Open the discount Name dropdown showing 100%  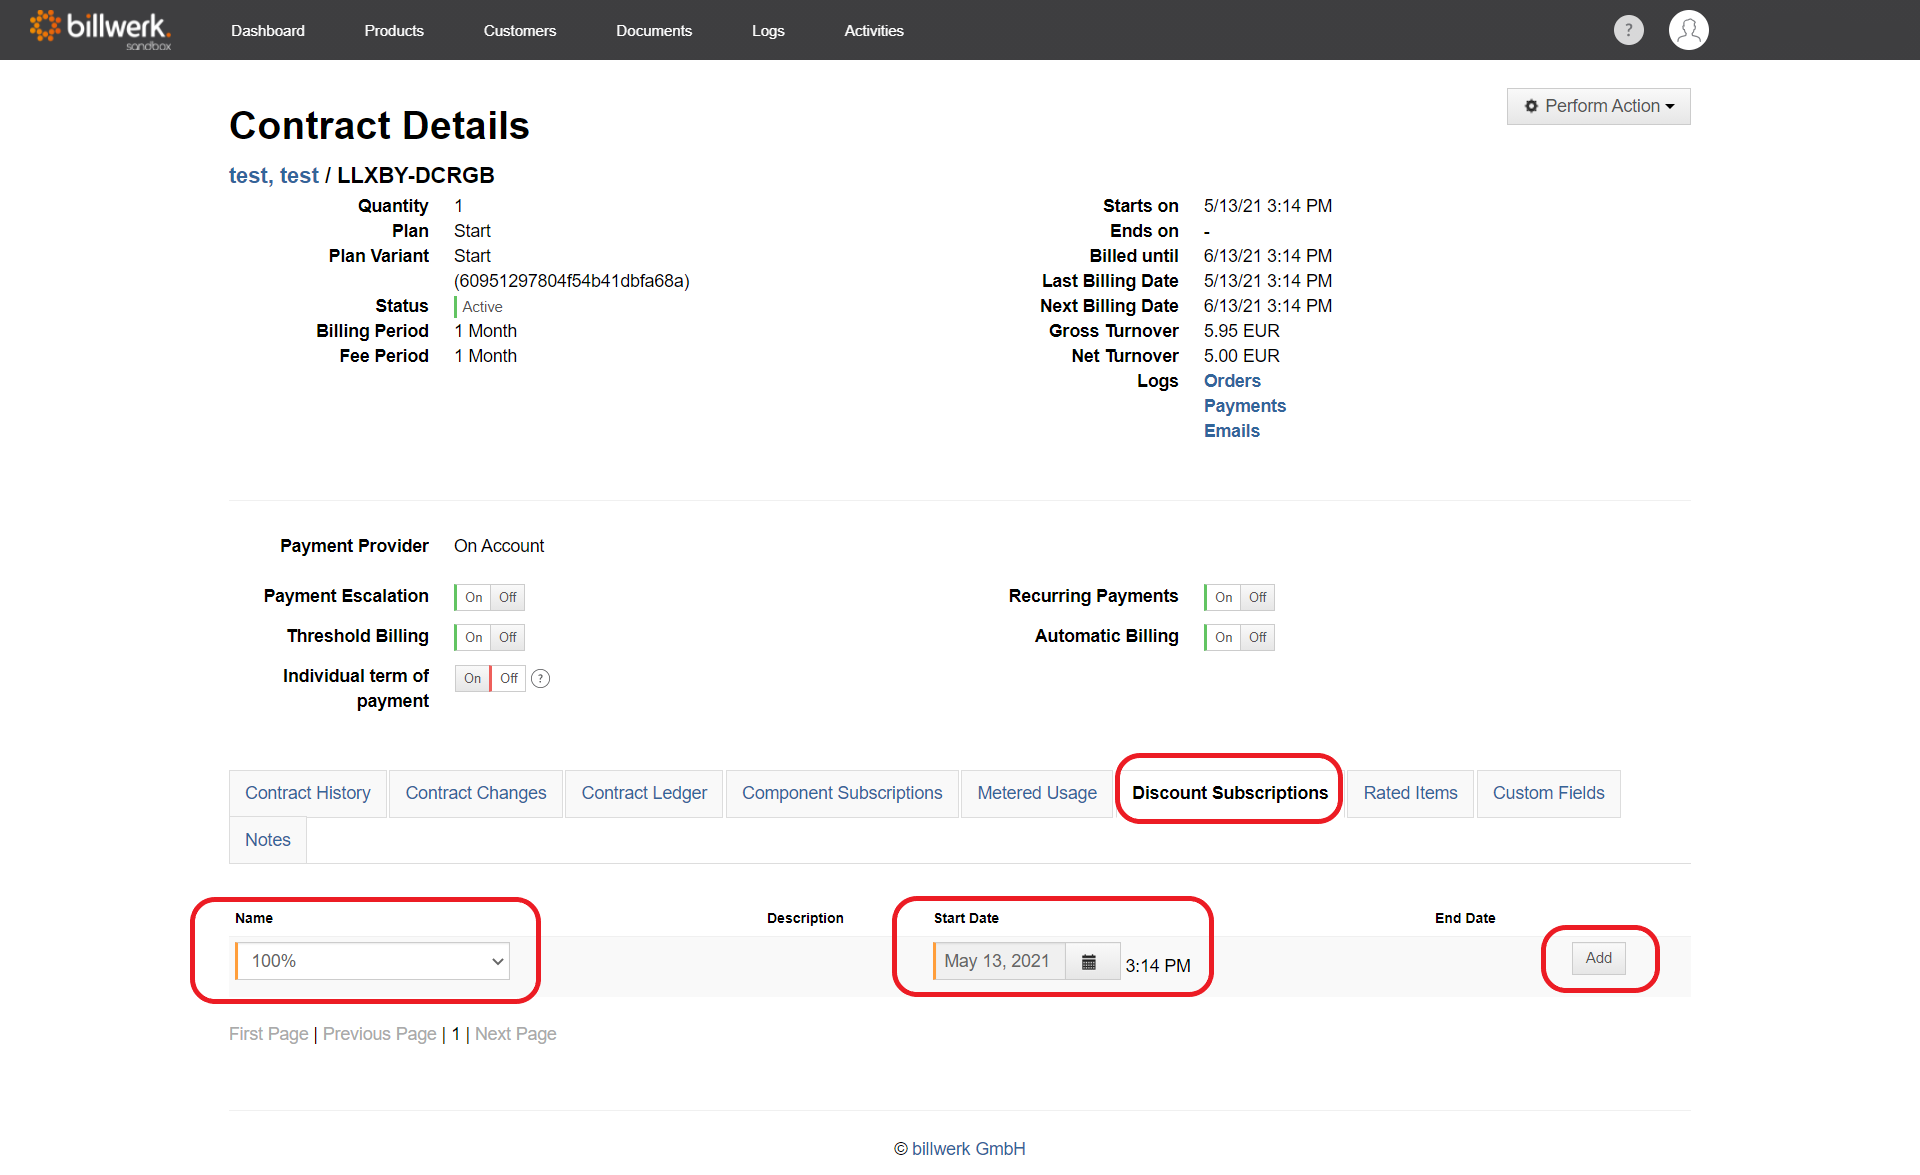[372, 961]
